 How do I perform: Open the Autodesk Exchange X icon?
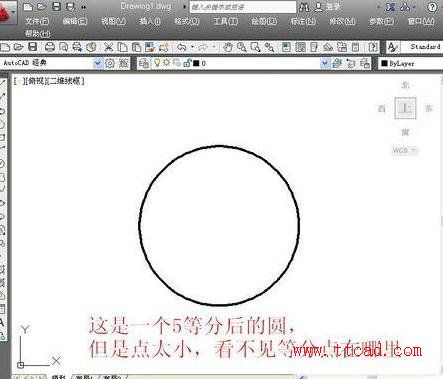click(x=390, y=7)
